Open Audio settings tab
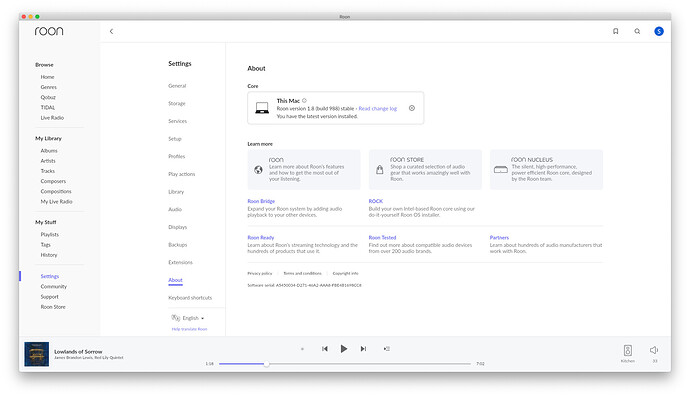 [175, 209]
